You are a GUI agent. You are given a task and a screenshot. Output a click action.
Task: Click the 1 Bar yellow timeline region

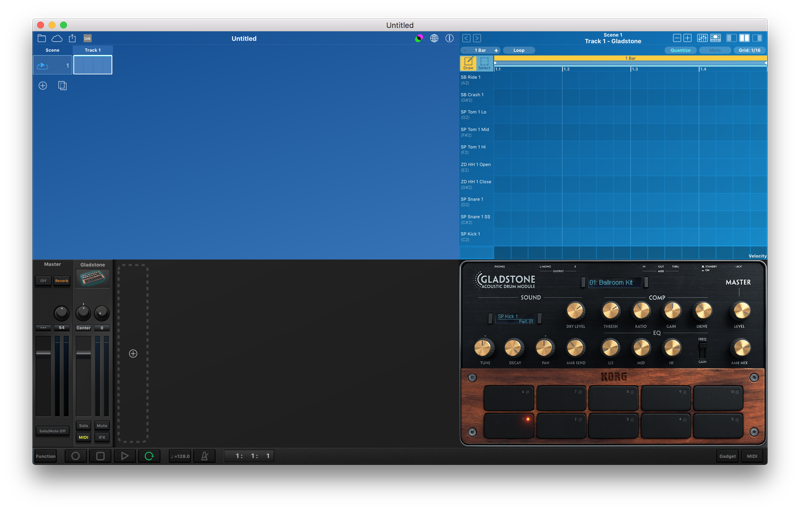pos(630,59)
